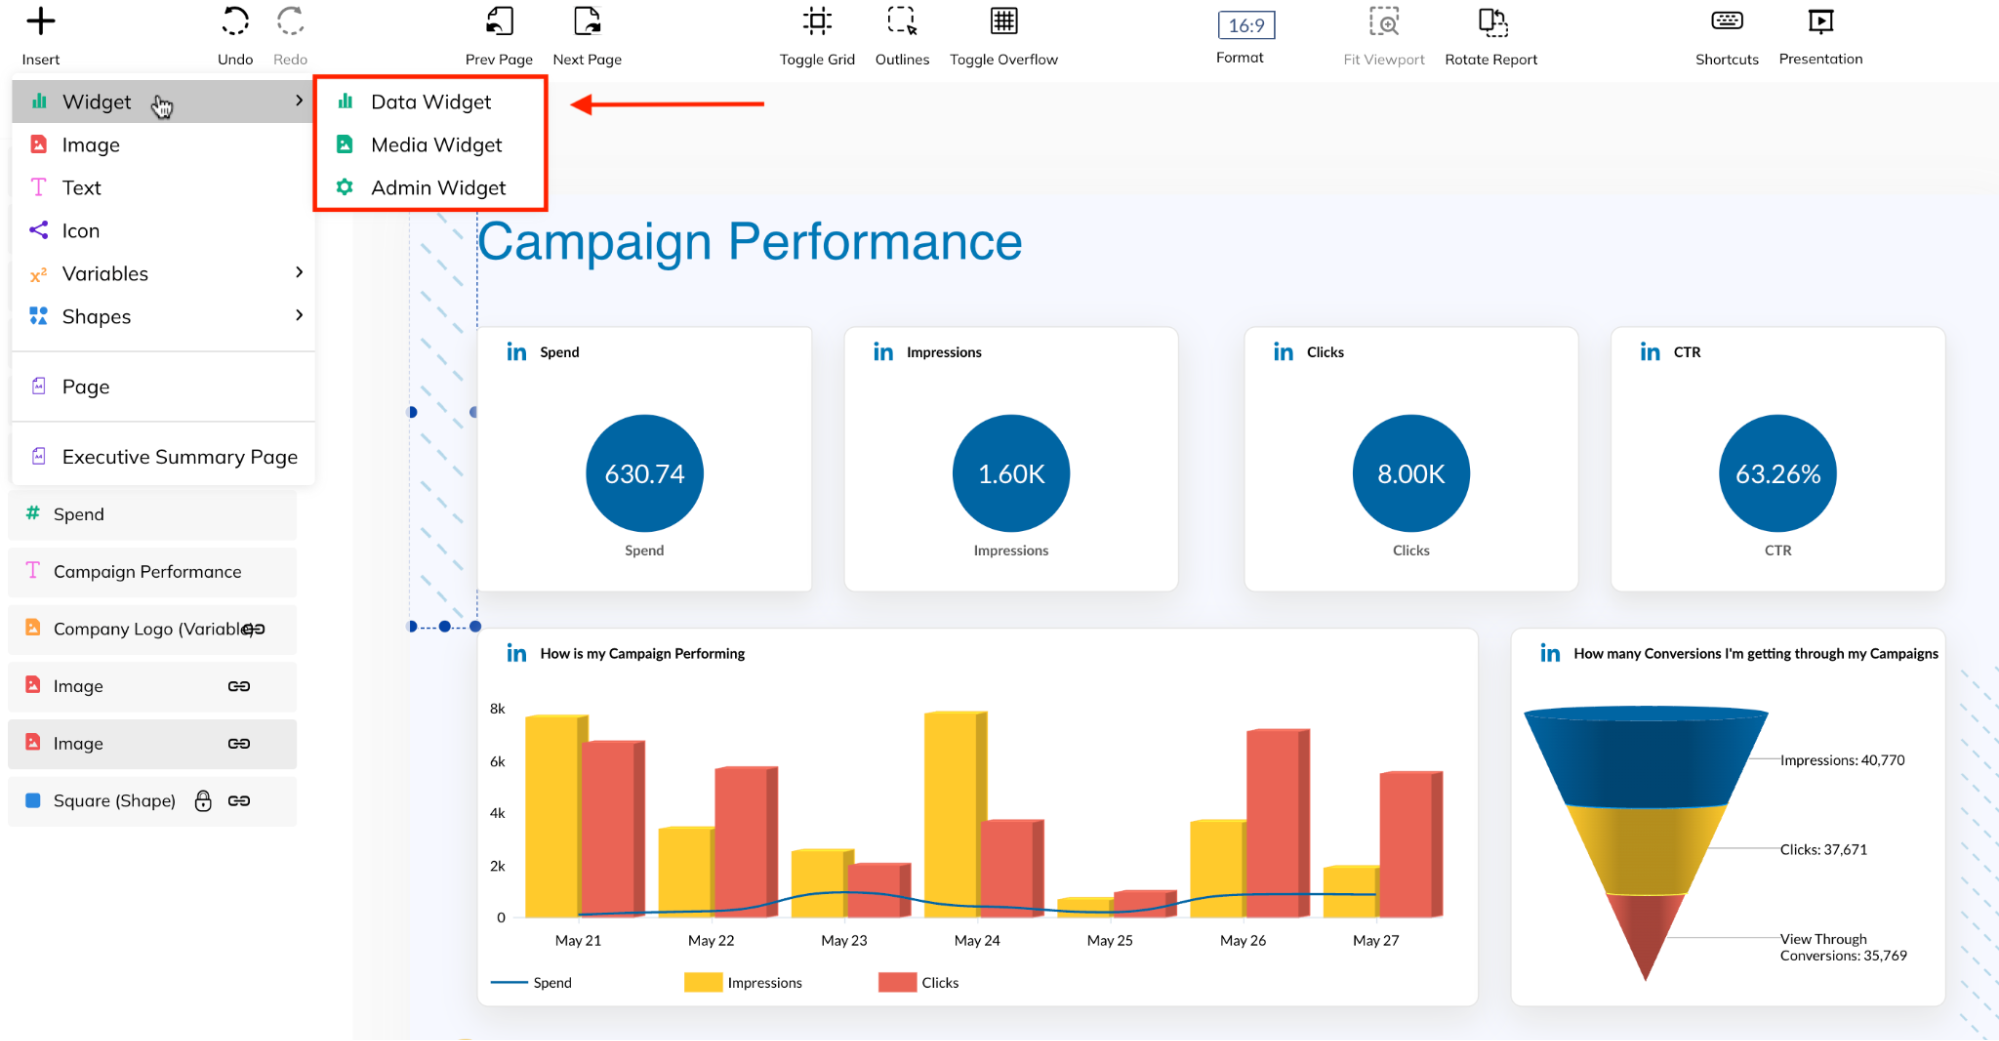Click the Toggle Overflow icon
Viewport: 1999px width, 1041px height.
1003,20
